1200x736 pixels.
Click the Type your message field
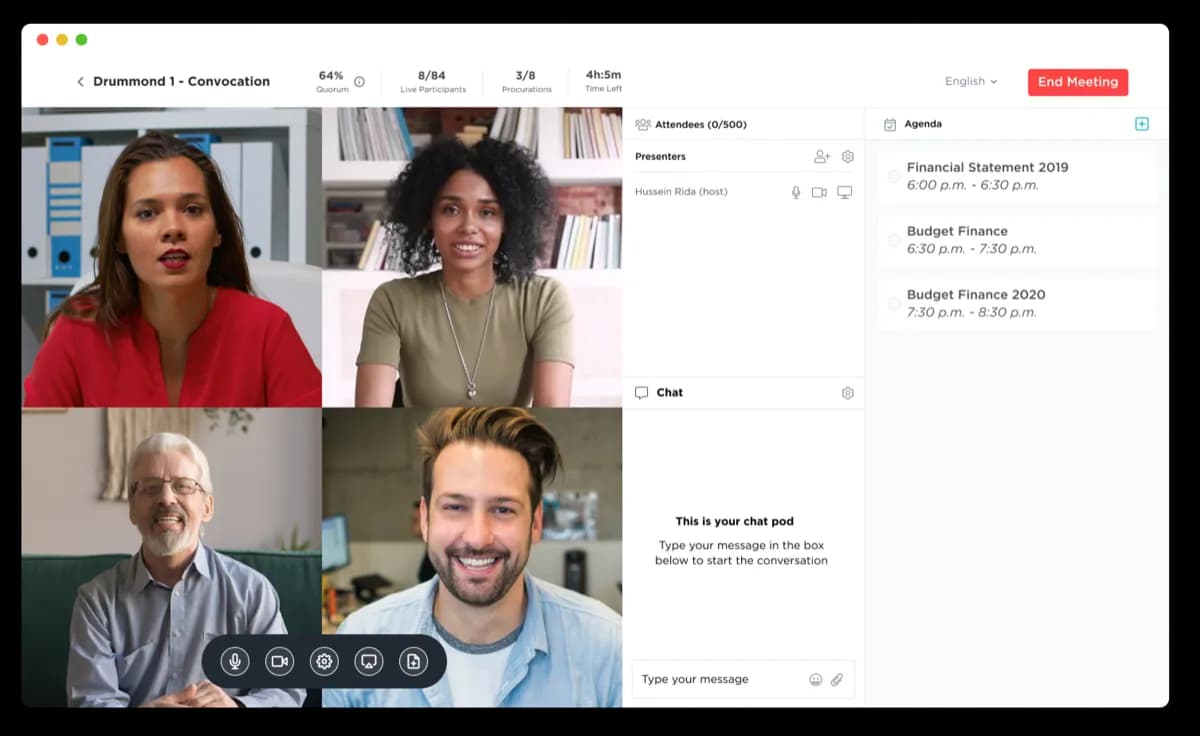720,680
